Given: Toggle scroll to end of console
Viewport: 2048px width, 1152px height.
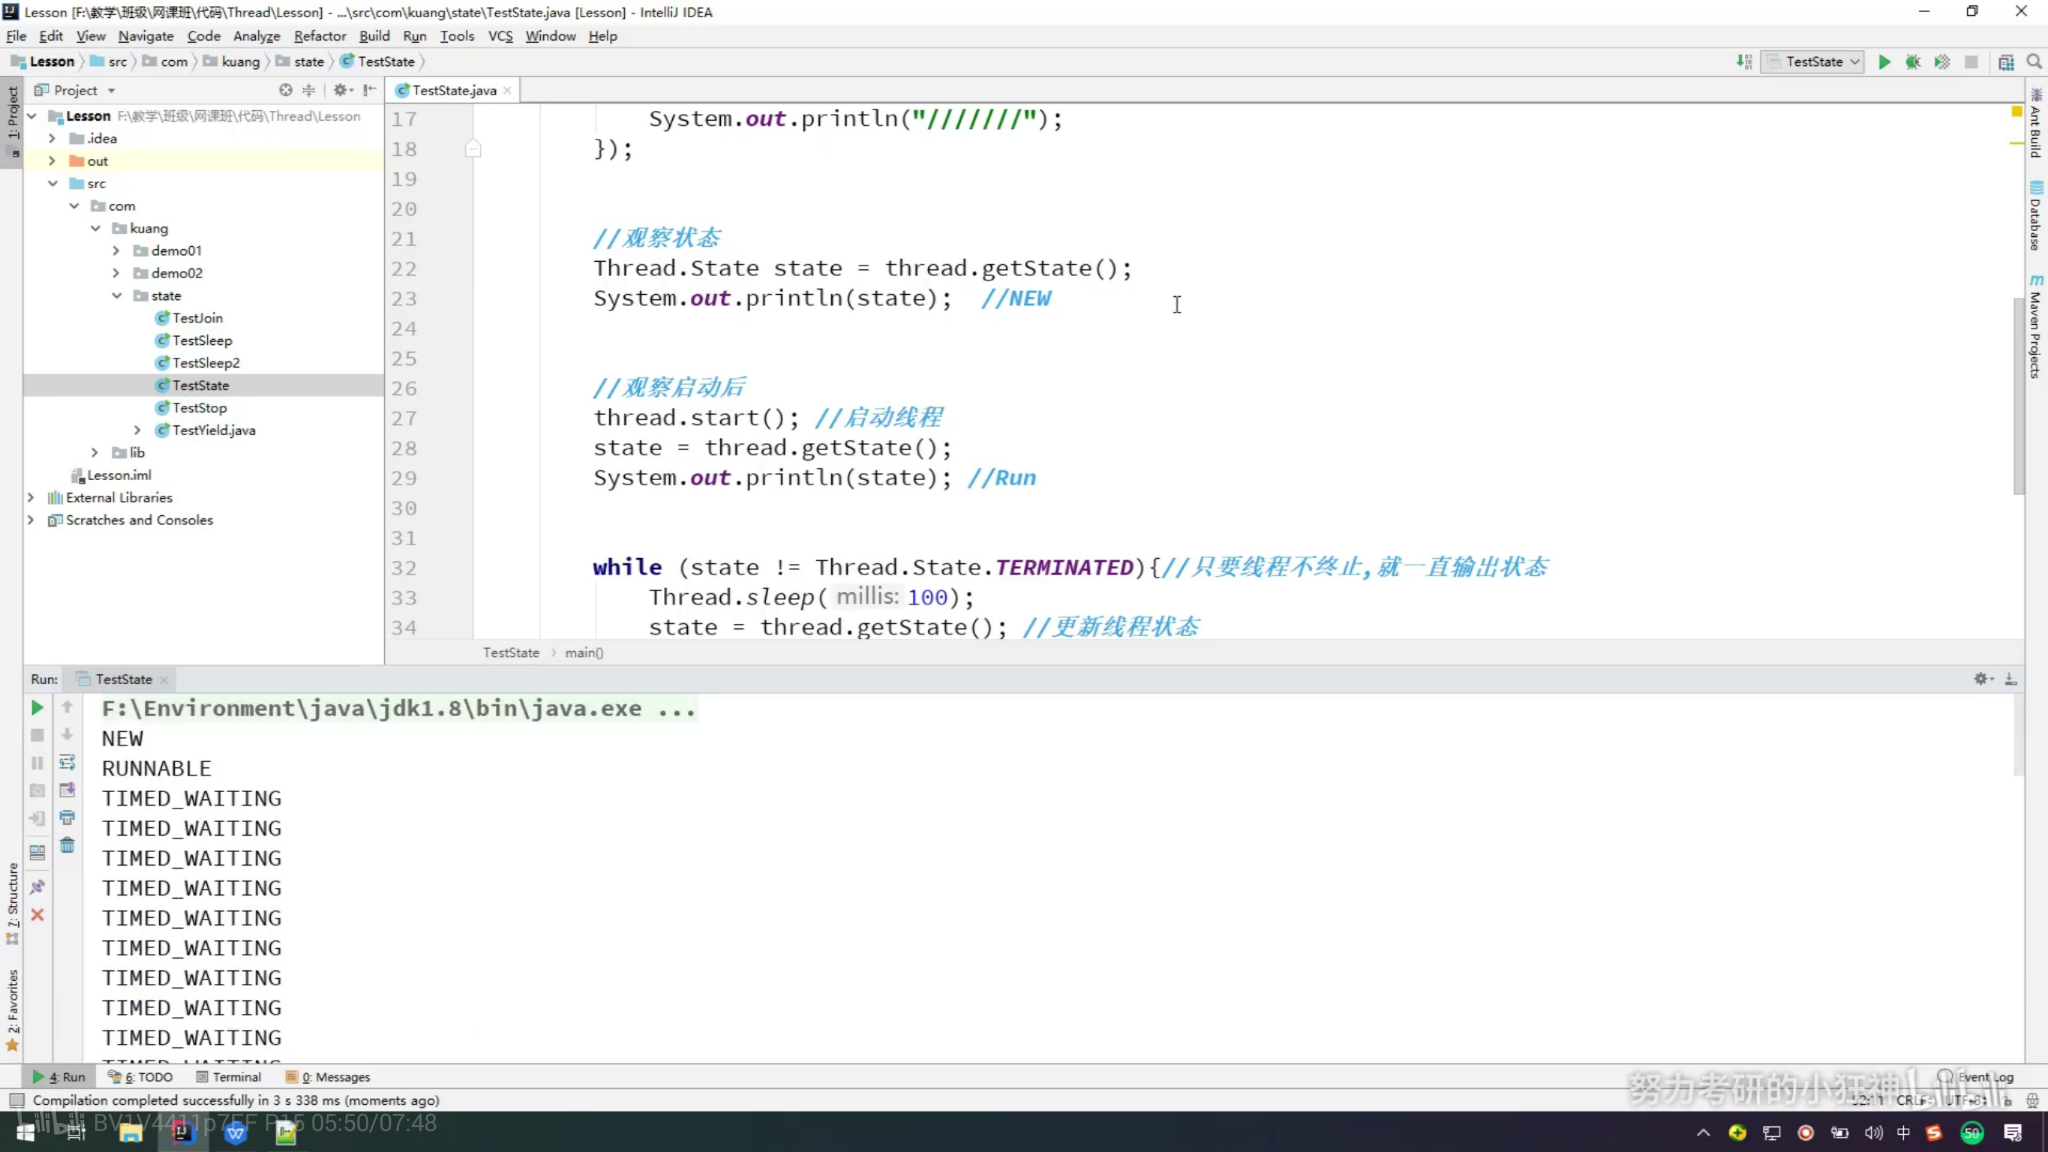Looking at the screenshot, I should click(67, 790).
